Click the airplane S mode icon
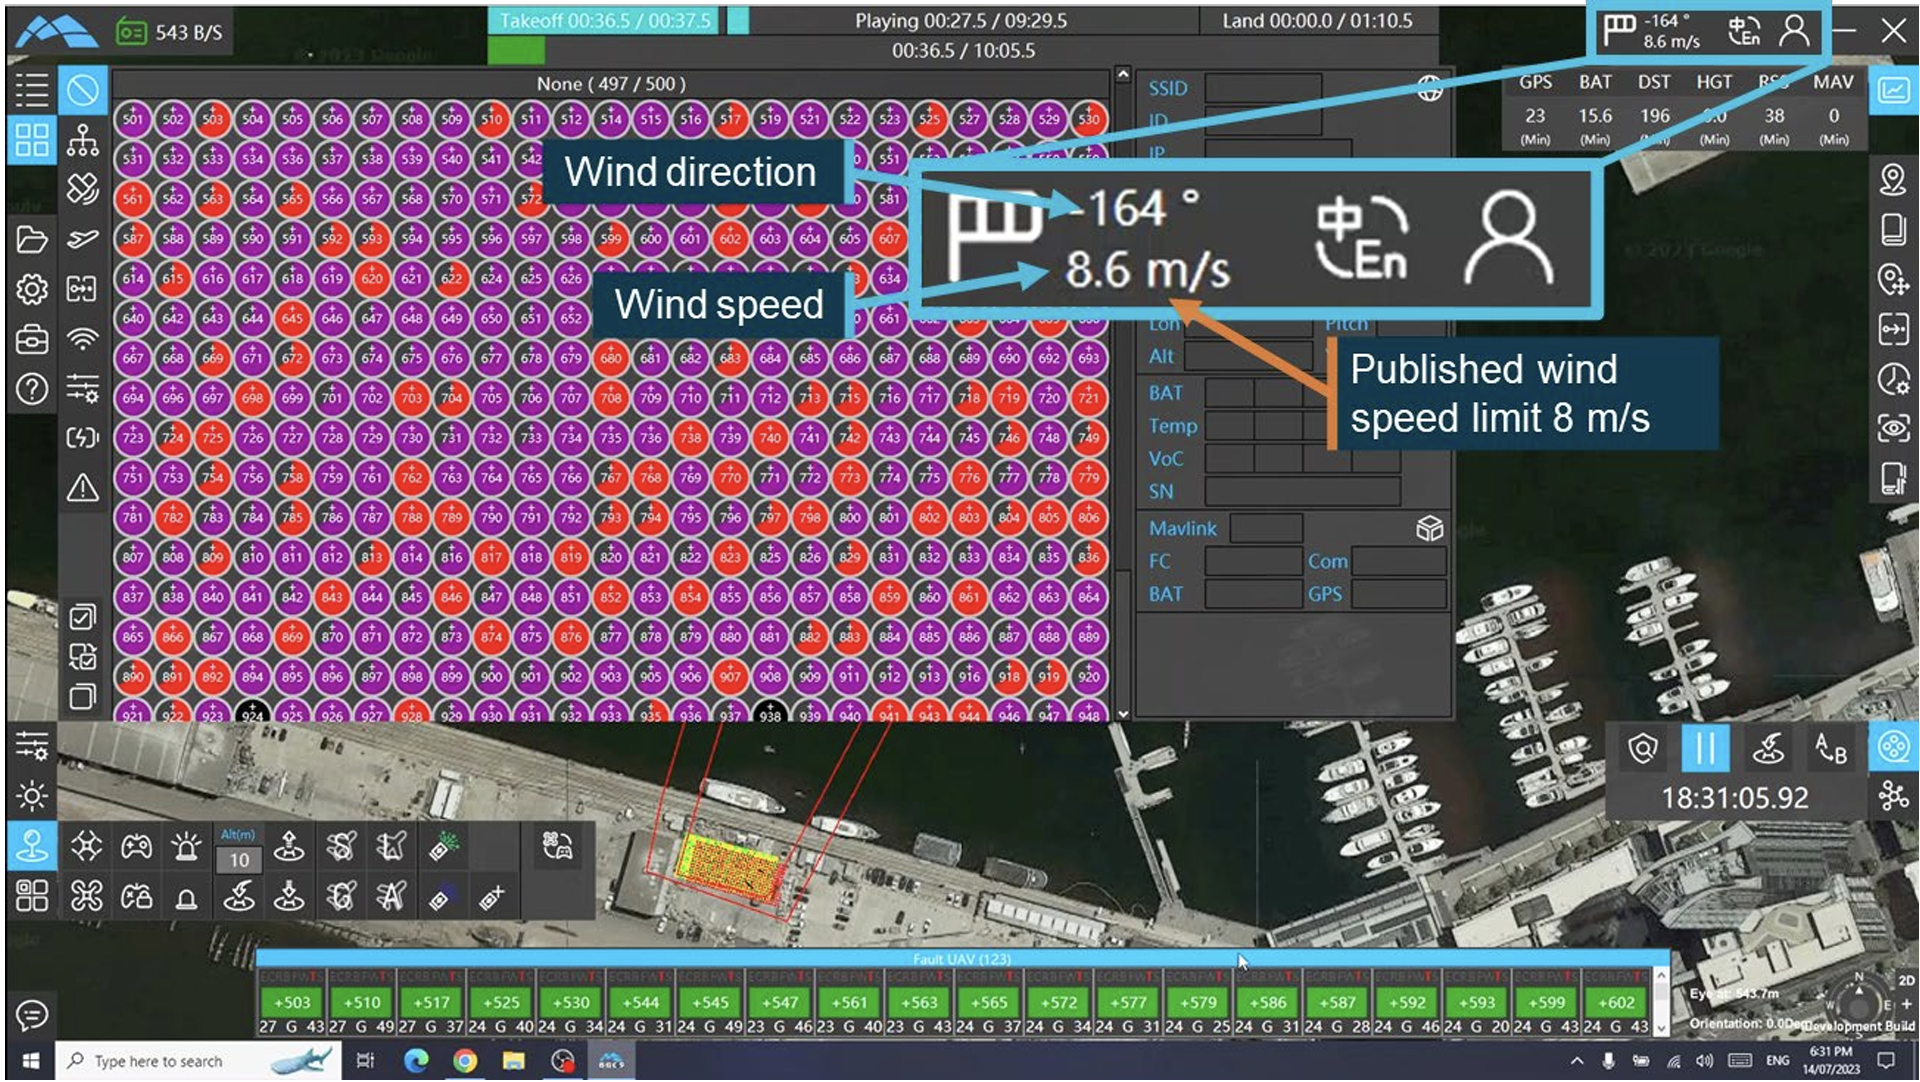The image size is (1920, 1082). (x=341, y=847)
